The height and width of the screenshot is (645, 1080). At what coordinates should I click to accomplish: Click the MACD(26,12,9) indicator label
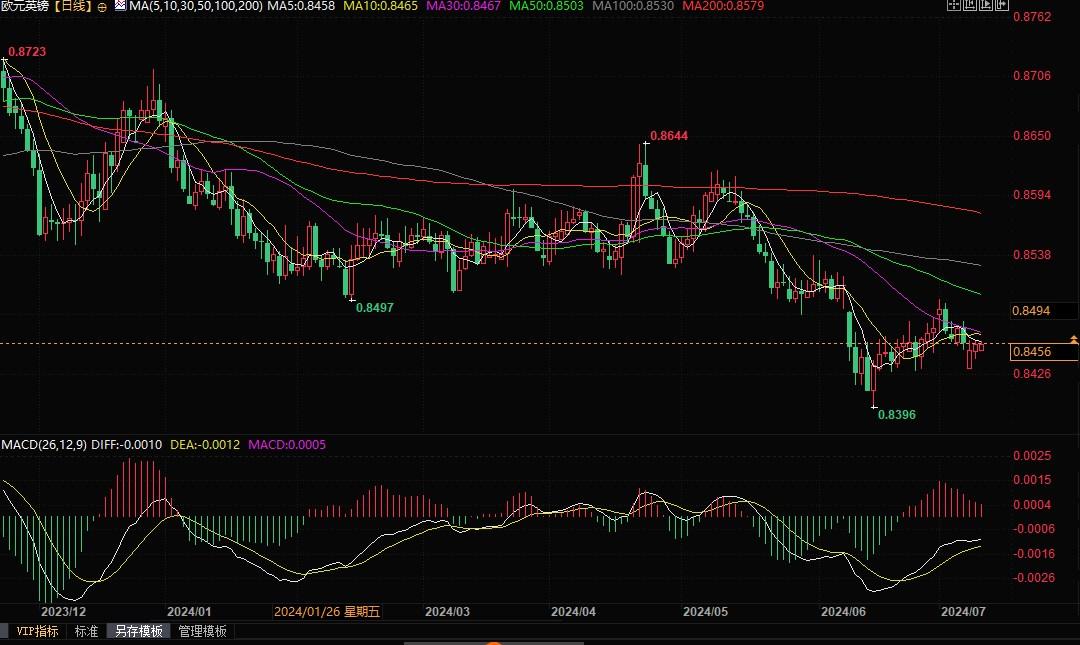pos(43,444)
